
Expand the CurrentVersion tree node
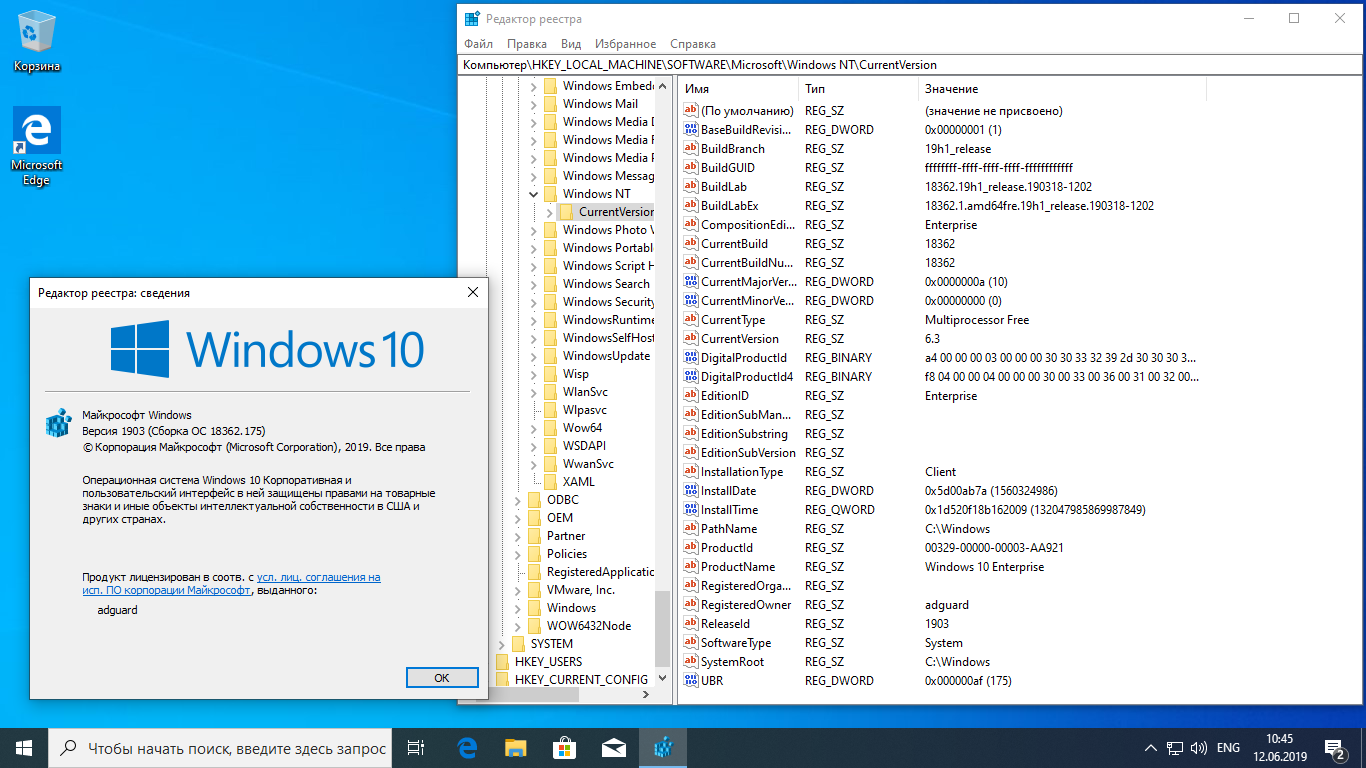[x=549, y=211]
